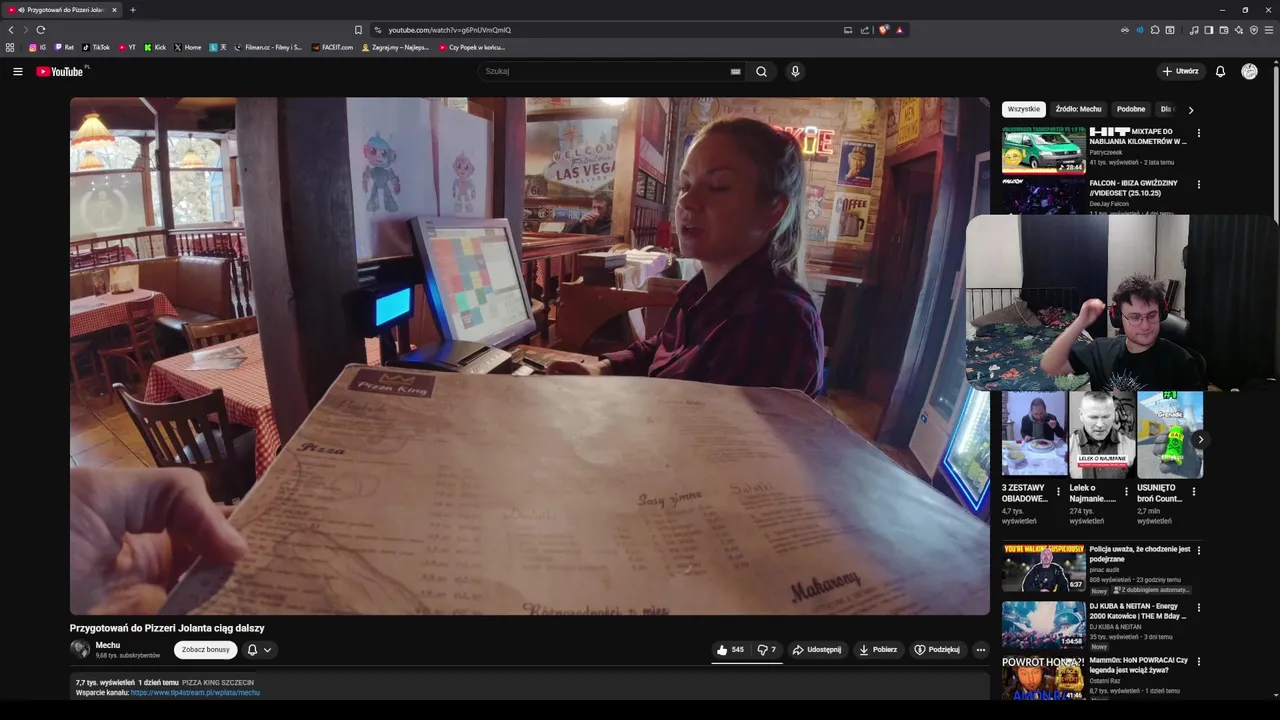Screen dimensions: 1280x720
Task: Open 3 ZESTAWY OBIADOWE short thumbnail
Action: click(1034, 434)
